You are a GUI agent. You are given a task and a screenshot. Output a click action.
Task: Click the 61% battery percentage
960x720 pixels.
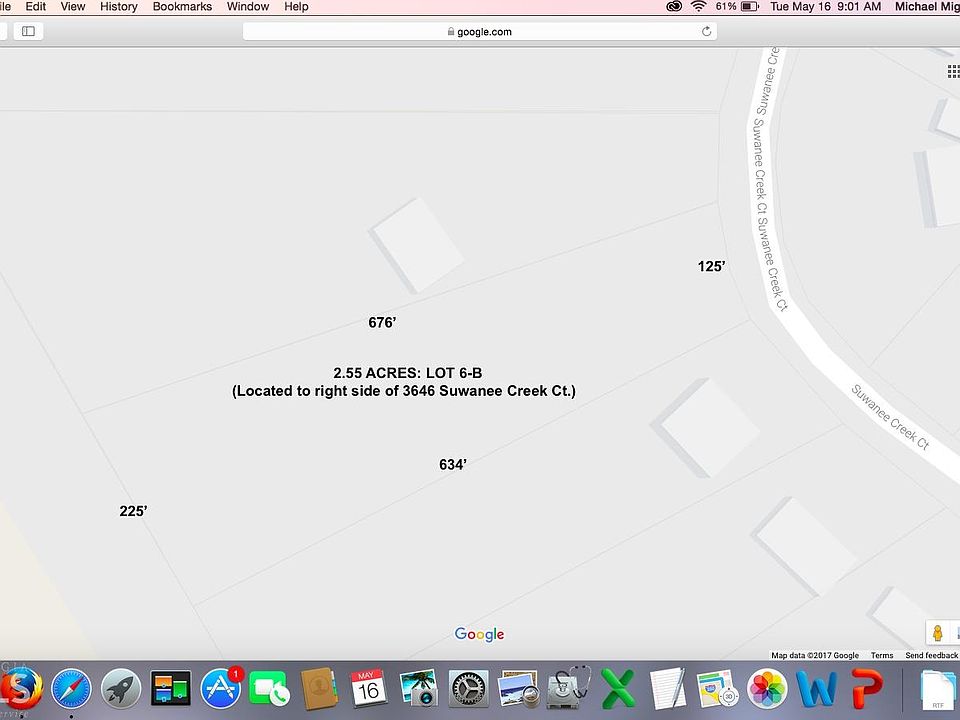point(726,7)
